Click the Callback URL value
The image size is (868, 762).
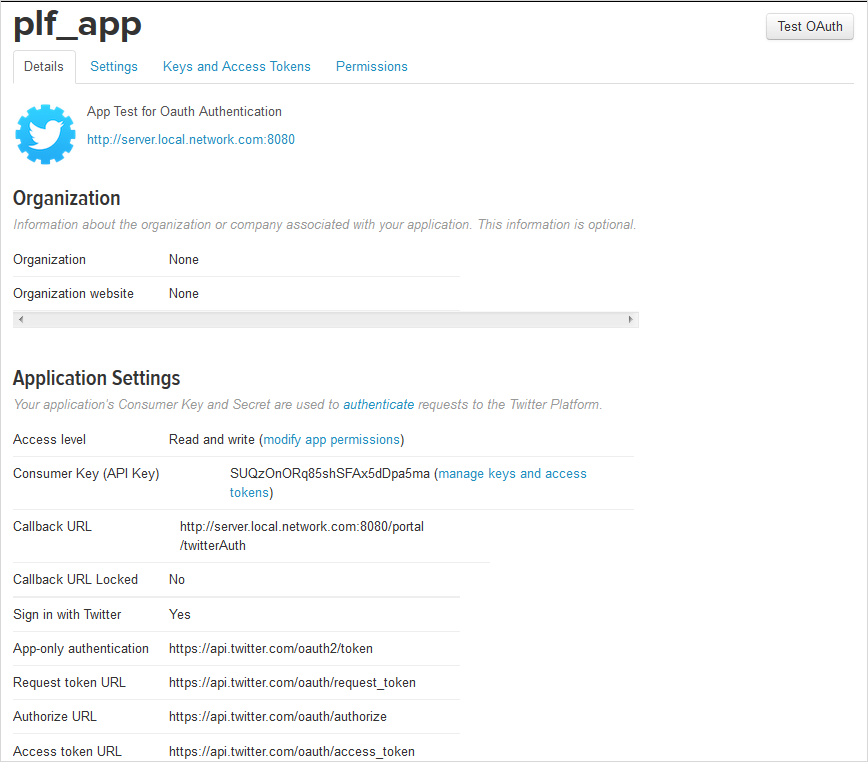click(x=302, y=536)
